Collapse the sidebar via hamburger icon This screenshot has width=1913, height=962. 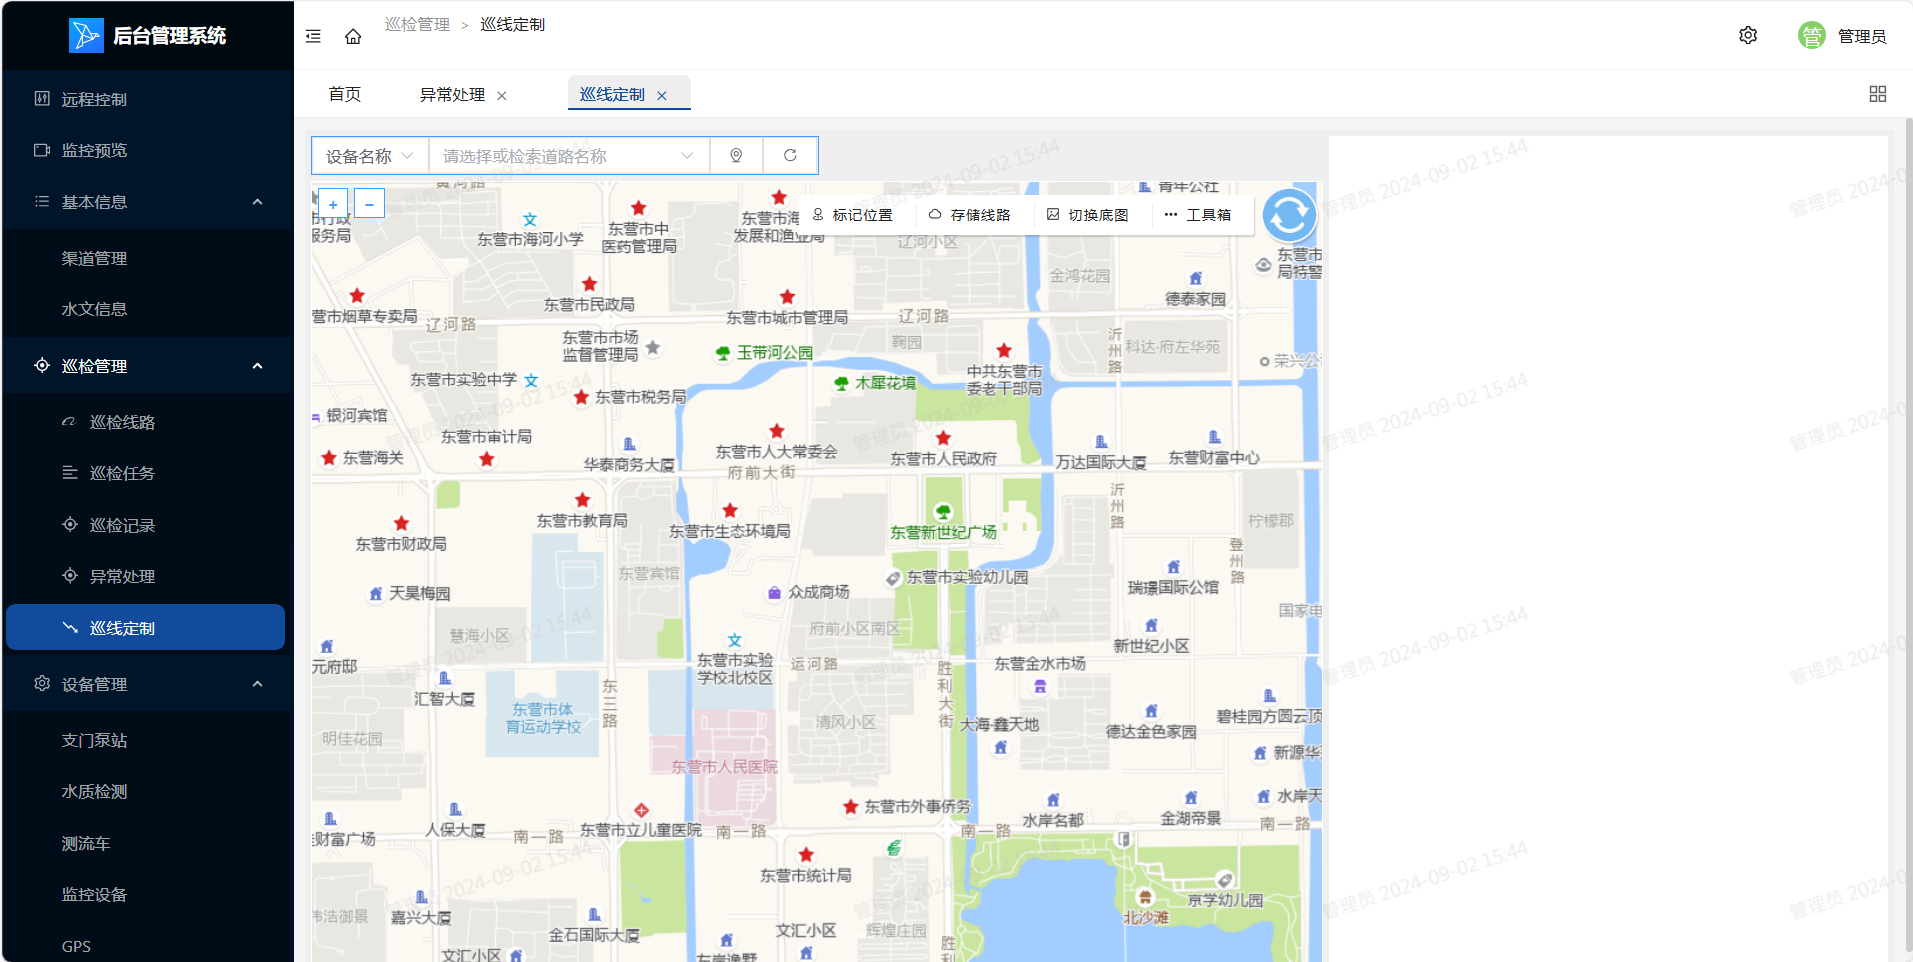(313, 36)
